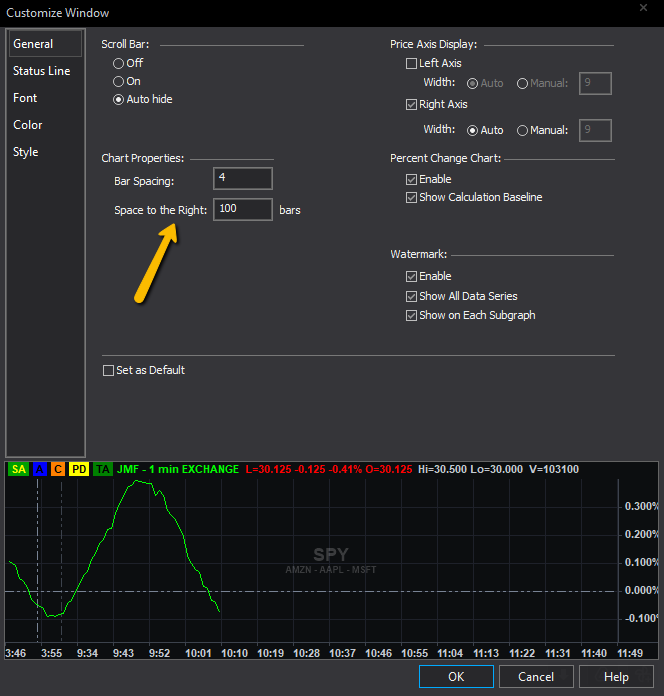Select the Off scroll bar option
664x696 pixels.
(119, 63)
